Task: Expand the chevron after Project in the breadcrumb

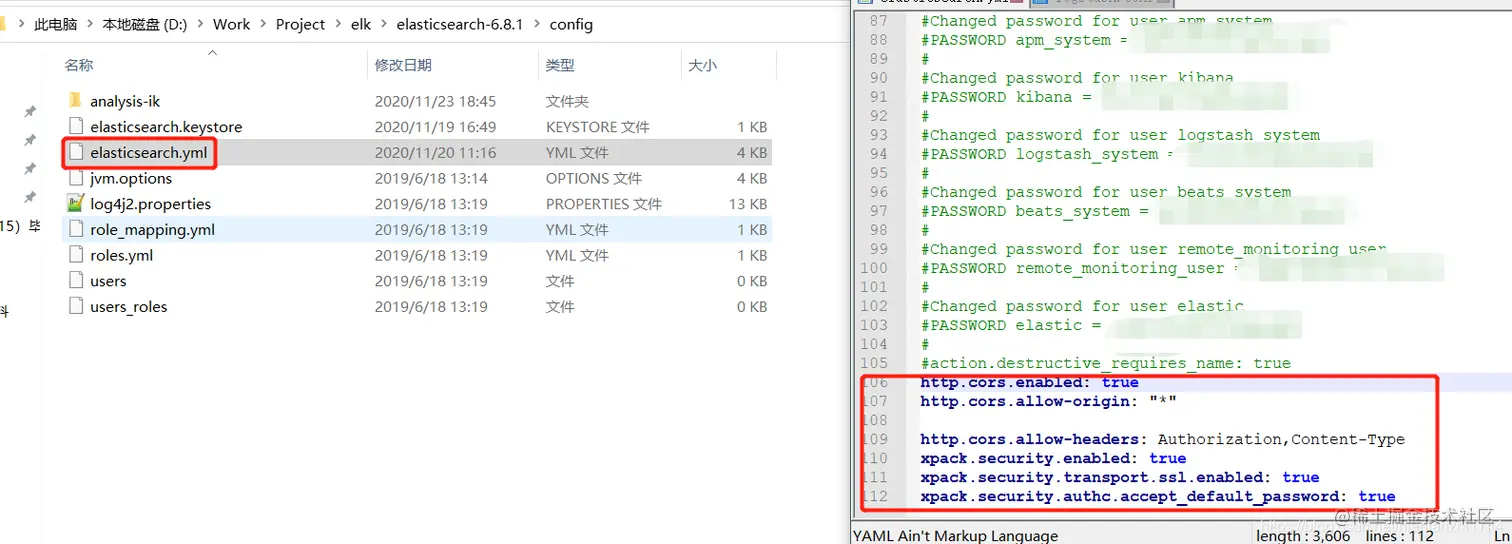Action: pos(338,24)
